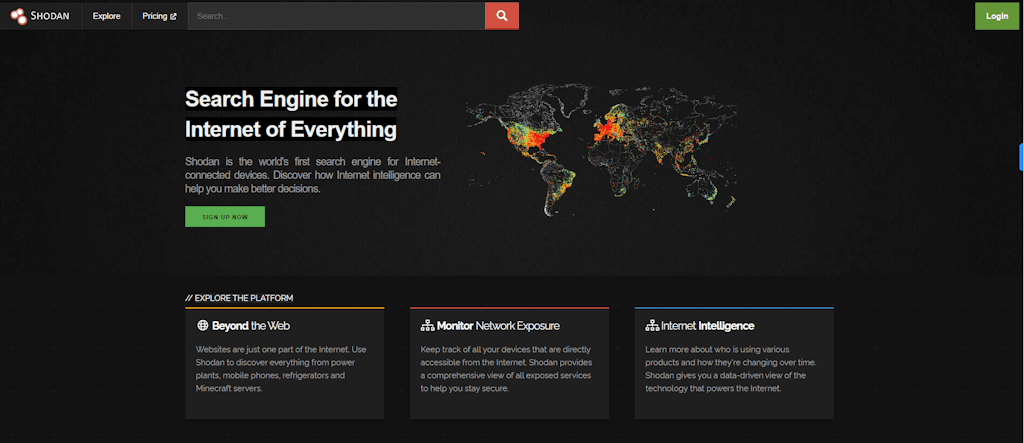Focus the Search input field
The height and width of the screenshot is (443, 1024).
[x=336, y=16]
